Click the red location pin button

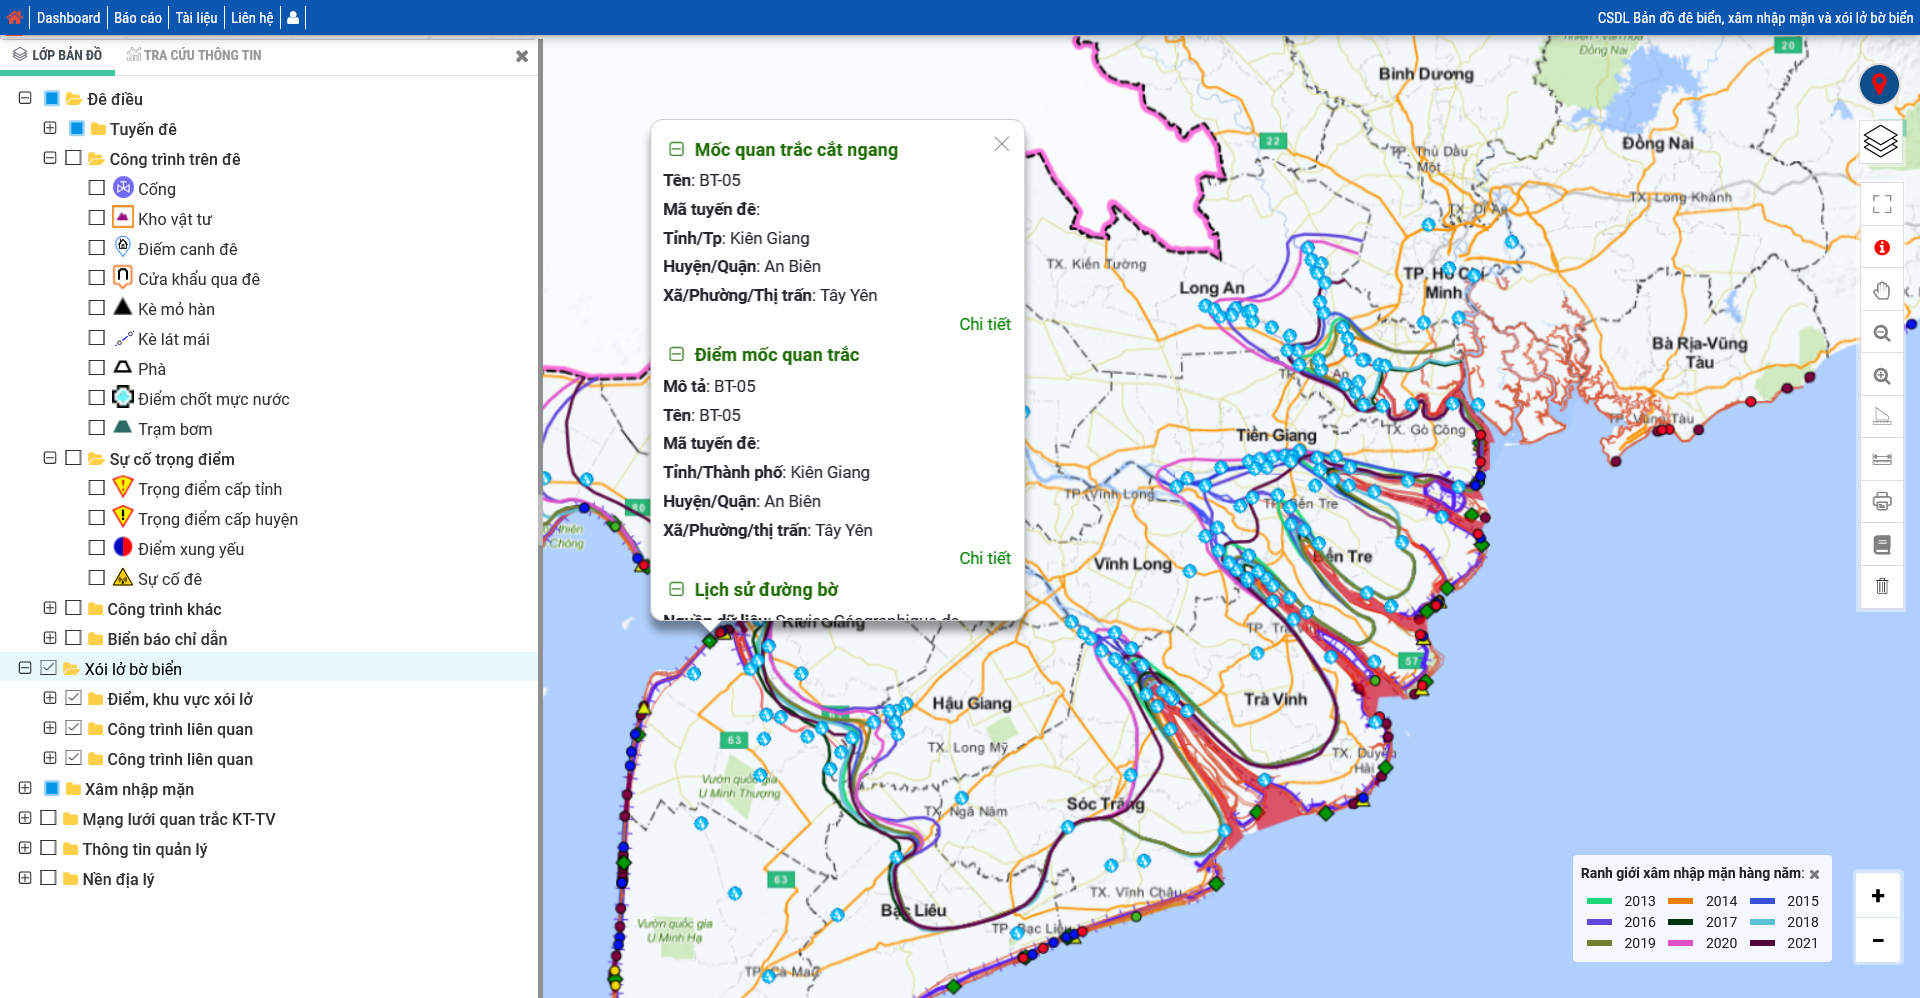1879,85
